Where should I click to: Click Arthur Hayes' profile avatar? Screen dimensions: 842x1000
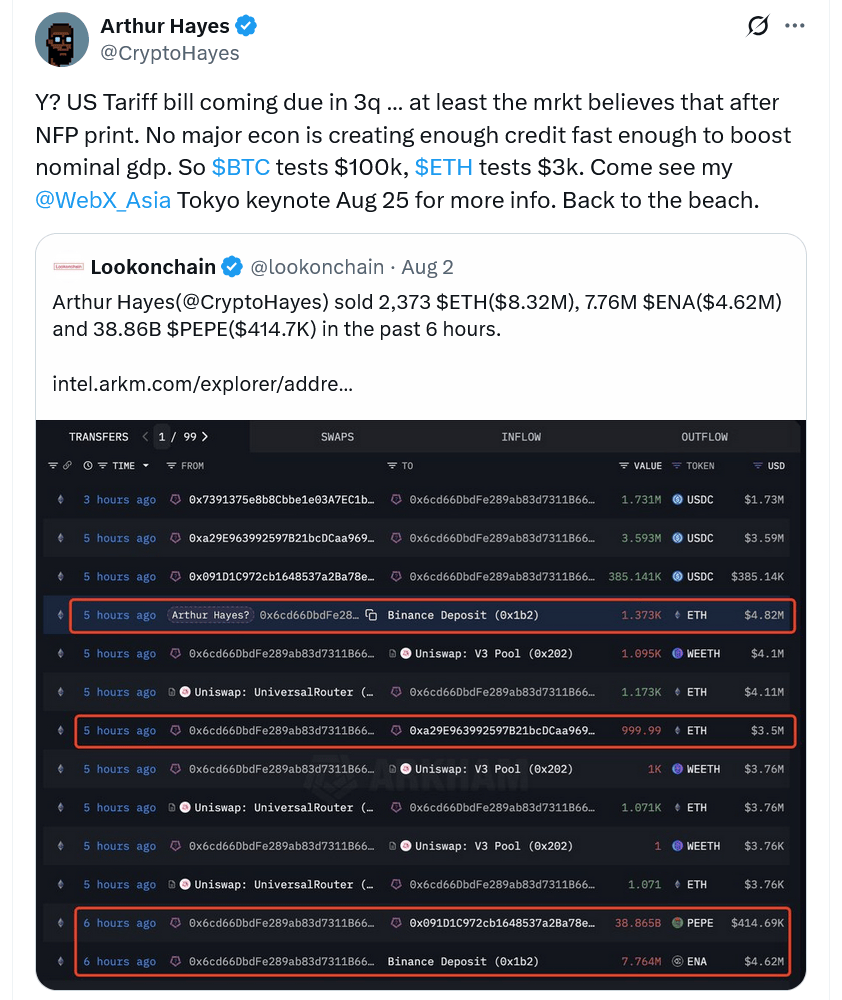point(62,40)
